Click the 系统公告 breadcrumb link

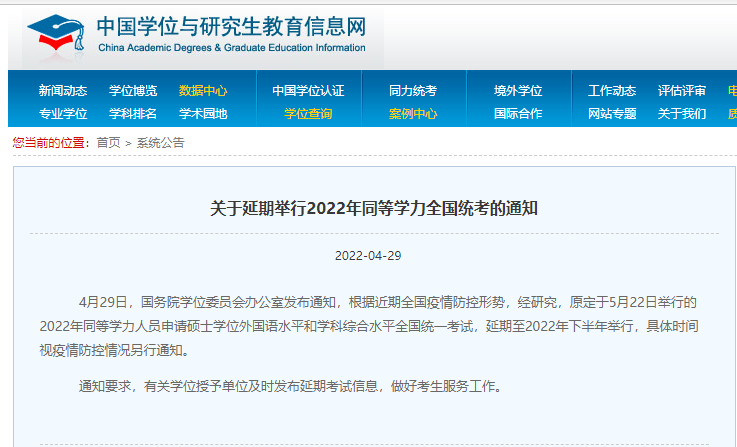coord(161,143)
